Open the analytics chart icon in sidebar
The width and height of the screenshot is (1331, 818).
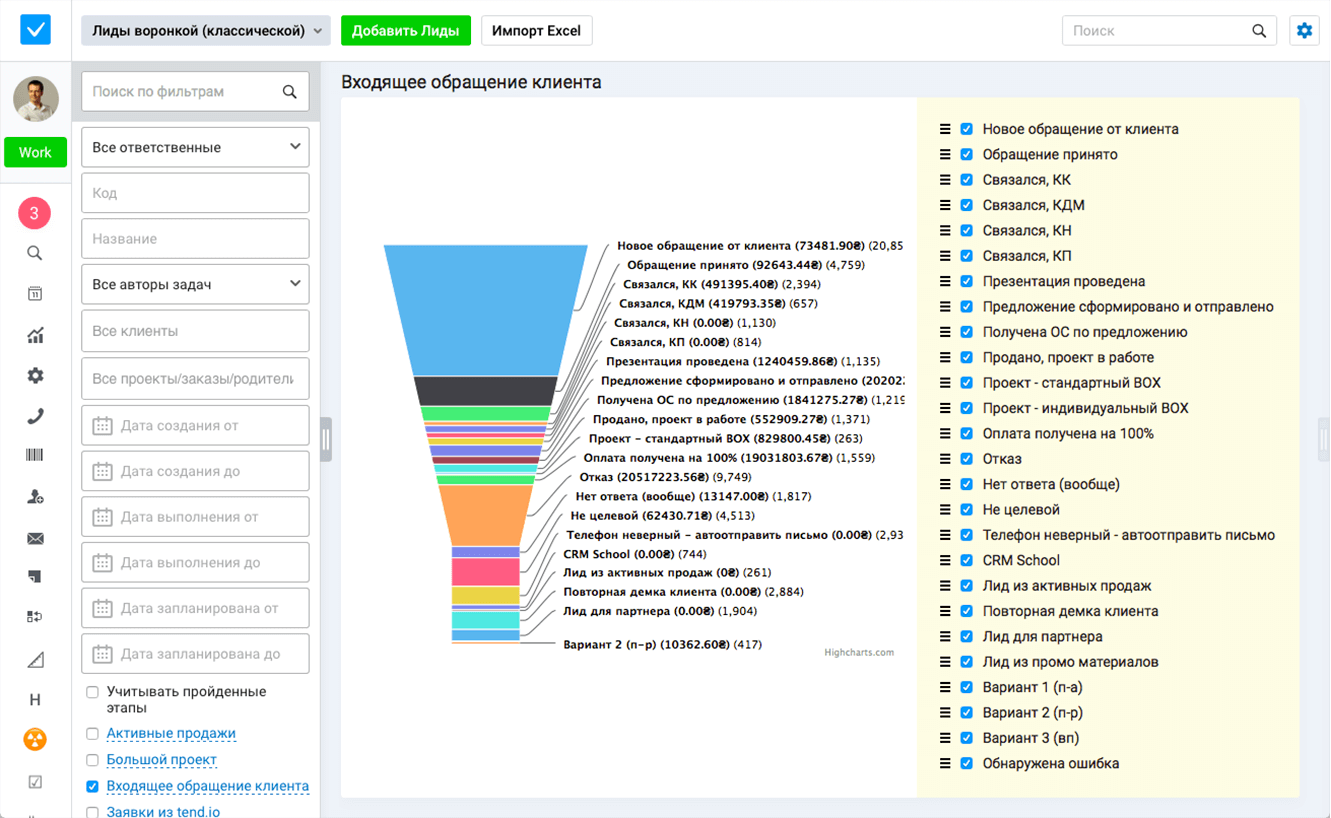[x=35, y=336]
